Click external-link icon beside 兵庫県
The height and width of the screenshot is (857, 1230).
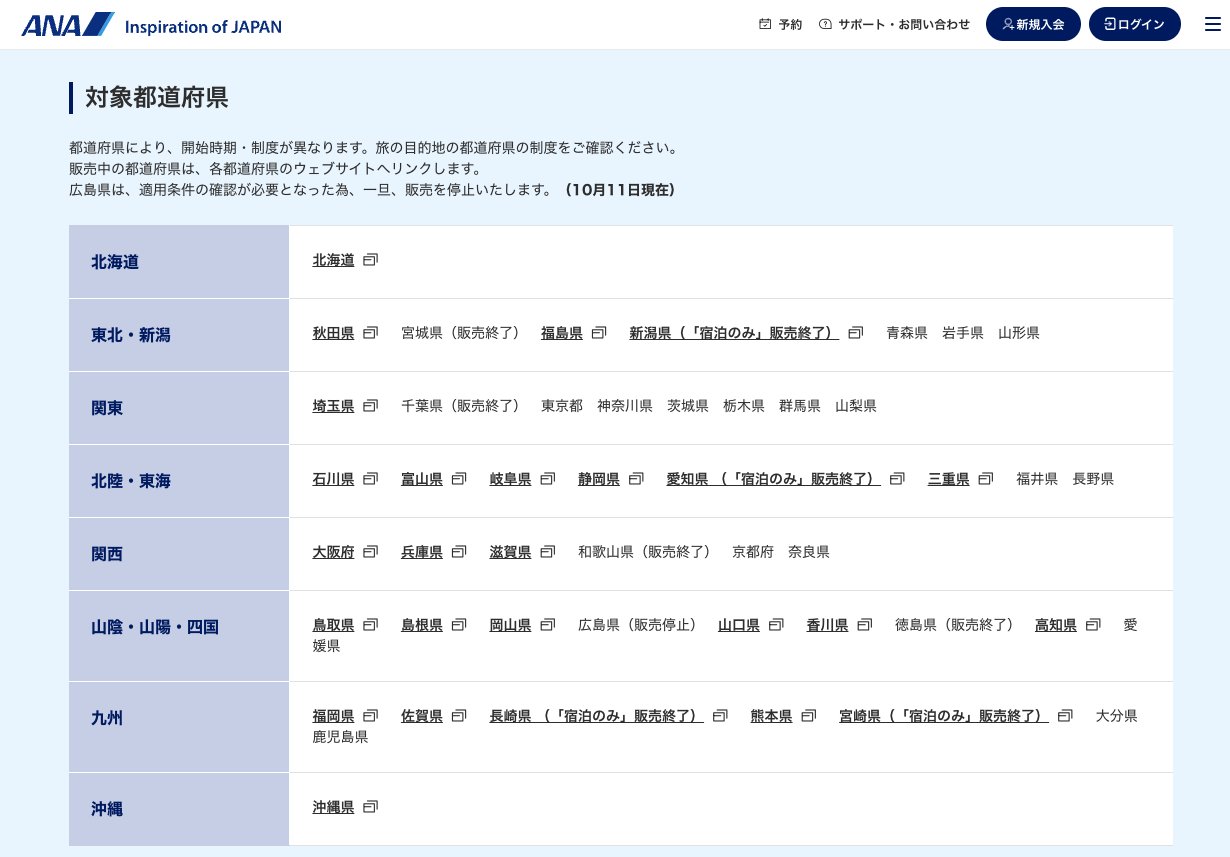coord(460,552)
